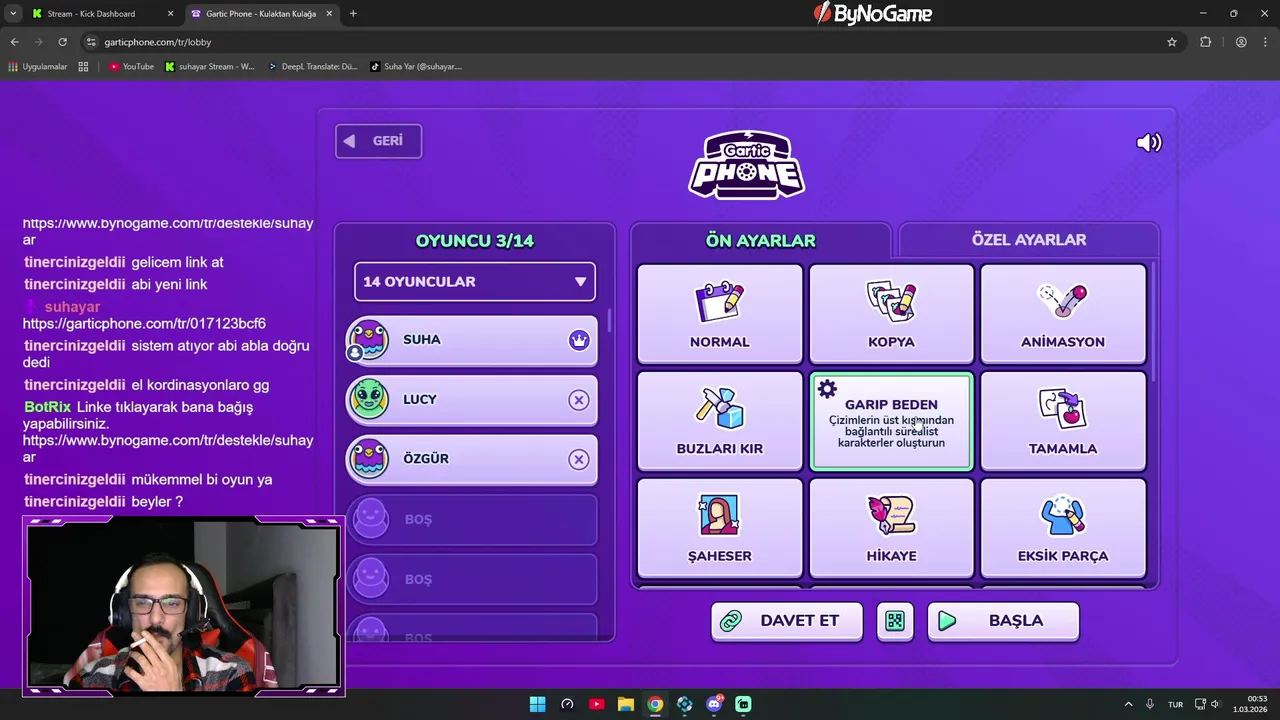The width and height of the screenshot is (1280, 720).
Task: Open the browser extensions menu
Action: (1205, 42)
